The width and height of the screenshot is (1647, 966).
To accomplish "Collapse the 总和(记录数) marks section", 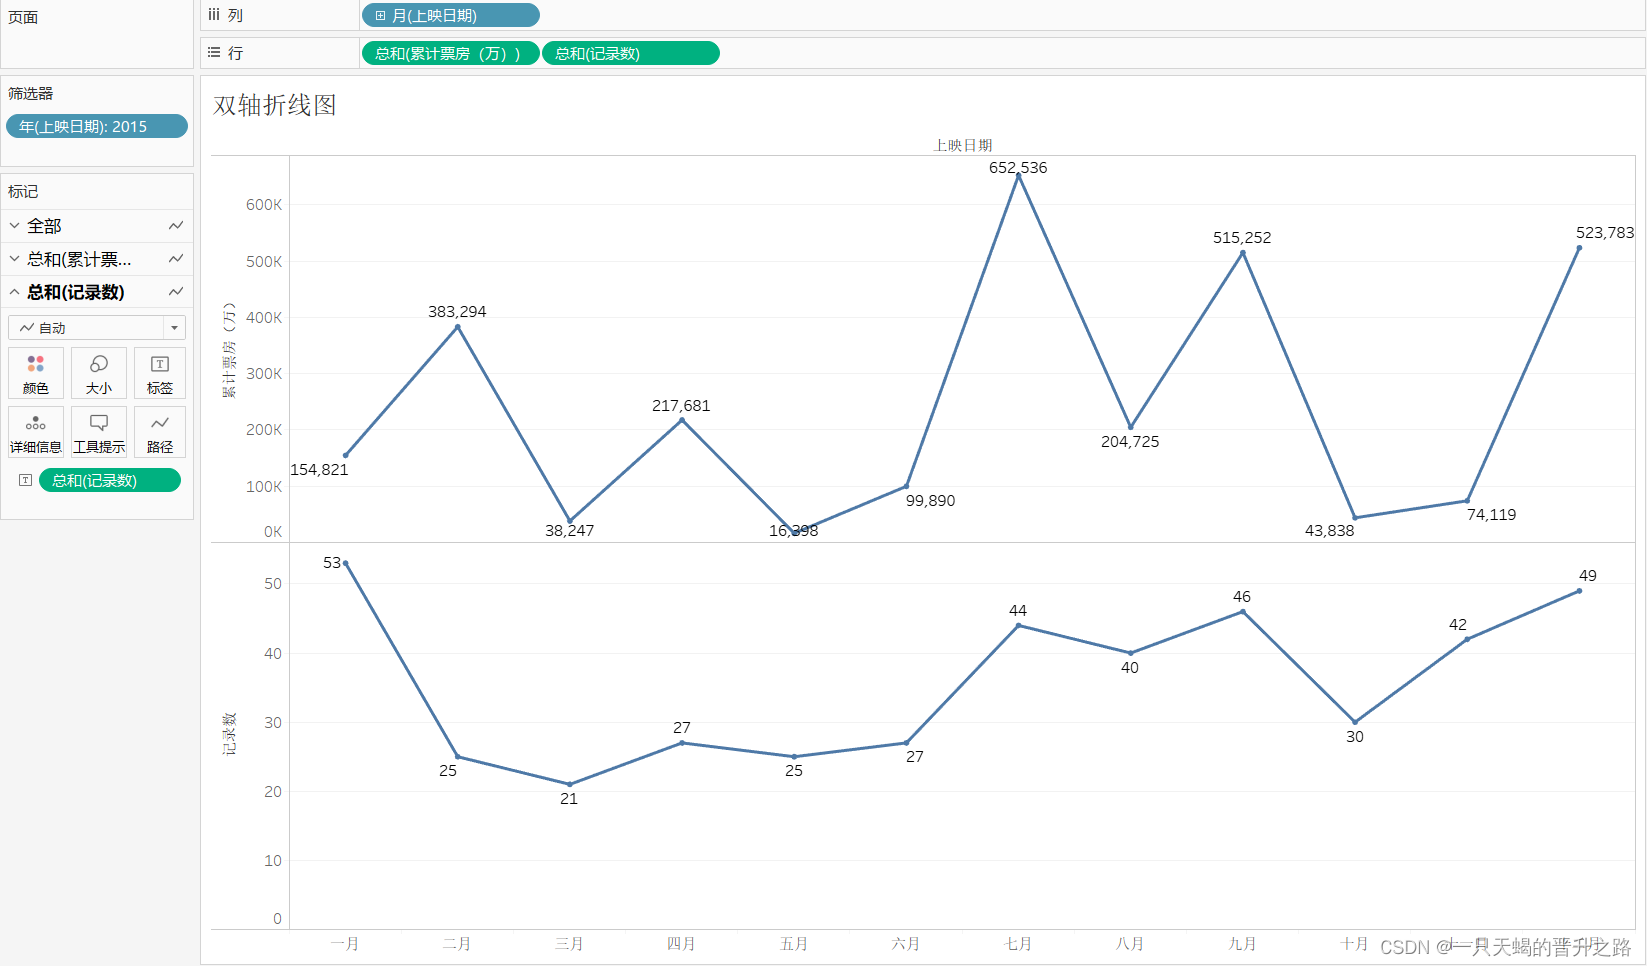I will [x=14, y=292].
